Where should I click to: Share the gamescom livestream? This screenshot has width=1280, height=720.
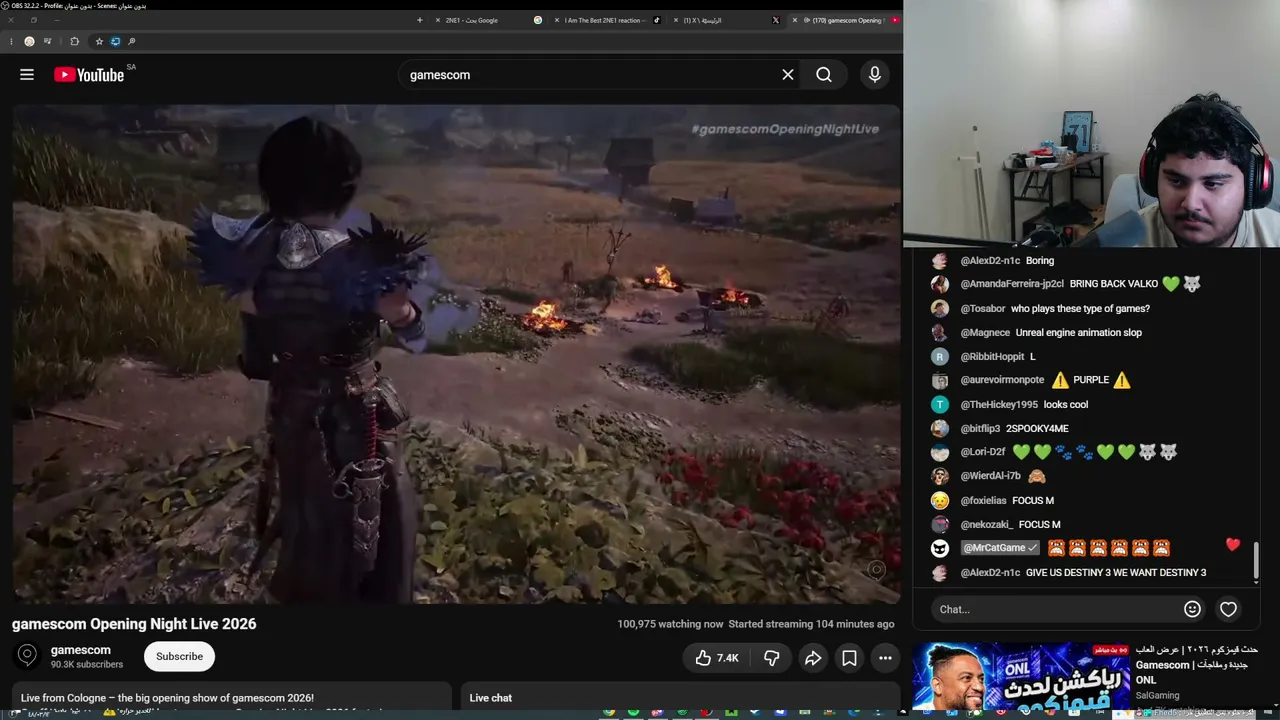(x=813, y=658)
